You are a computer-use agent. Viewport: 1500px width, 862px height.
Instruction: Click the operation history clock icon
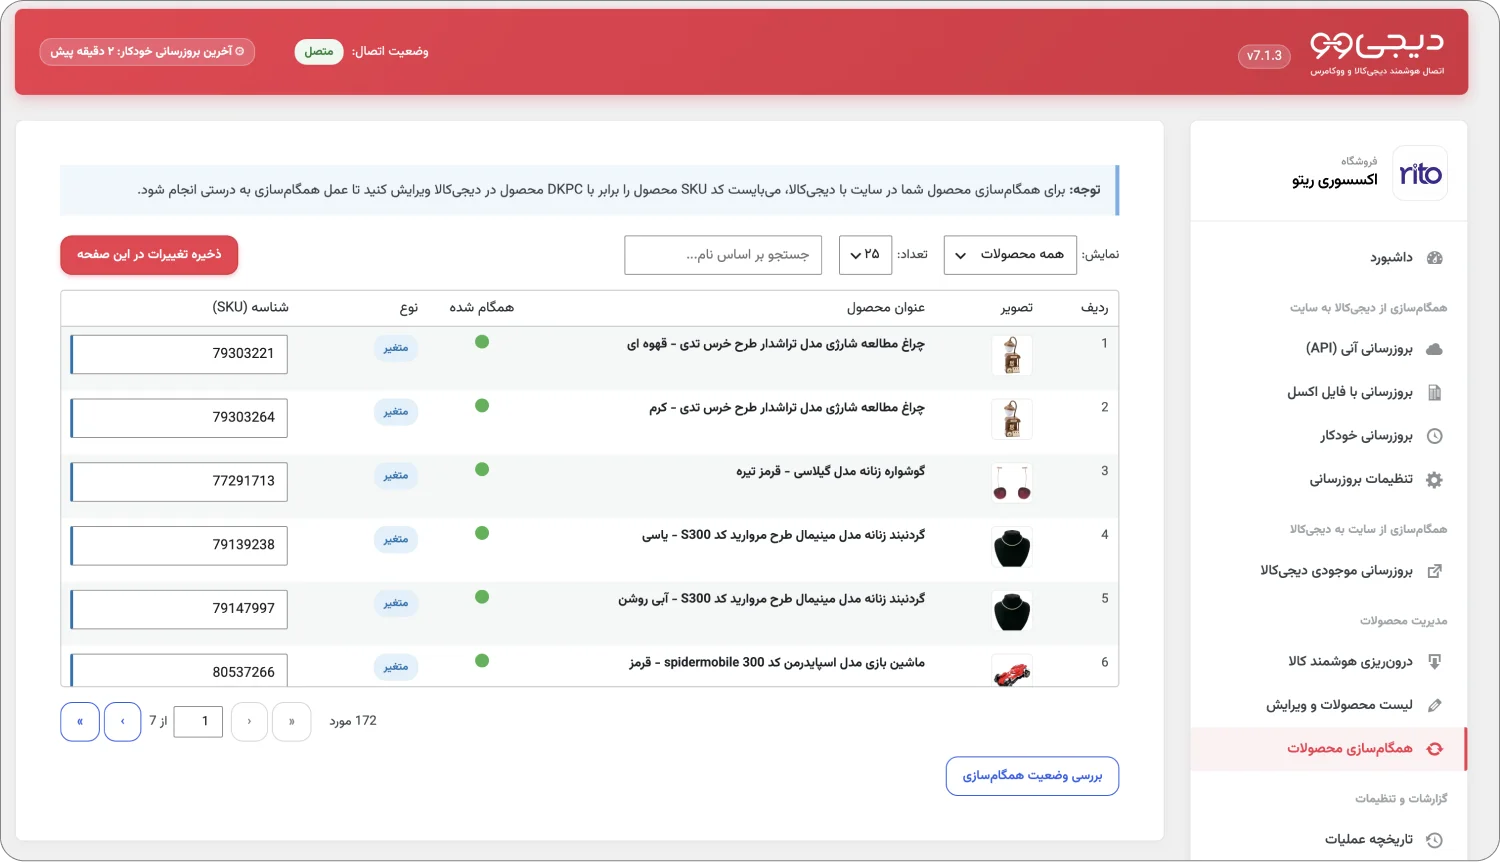pos(1434,840)
